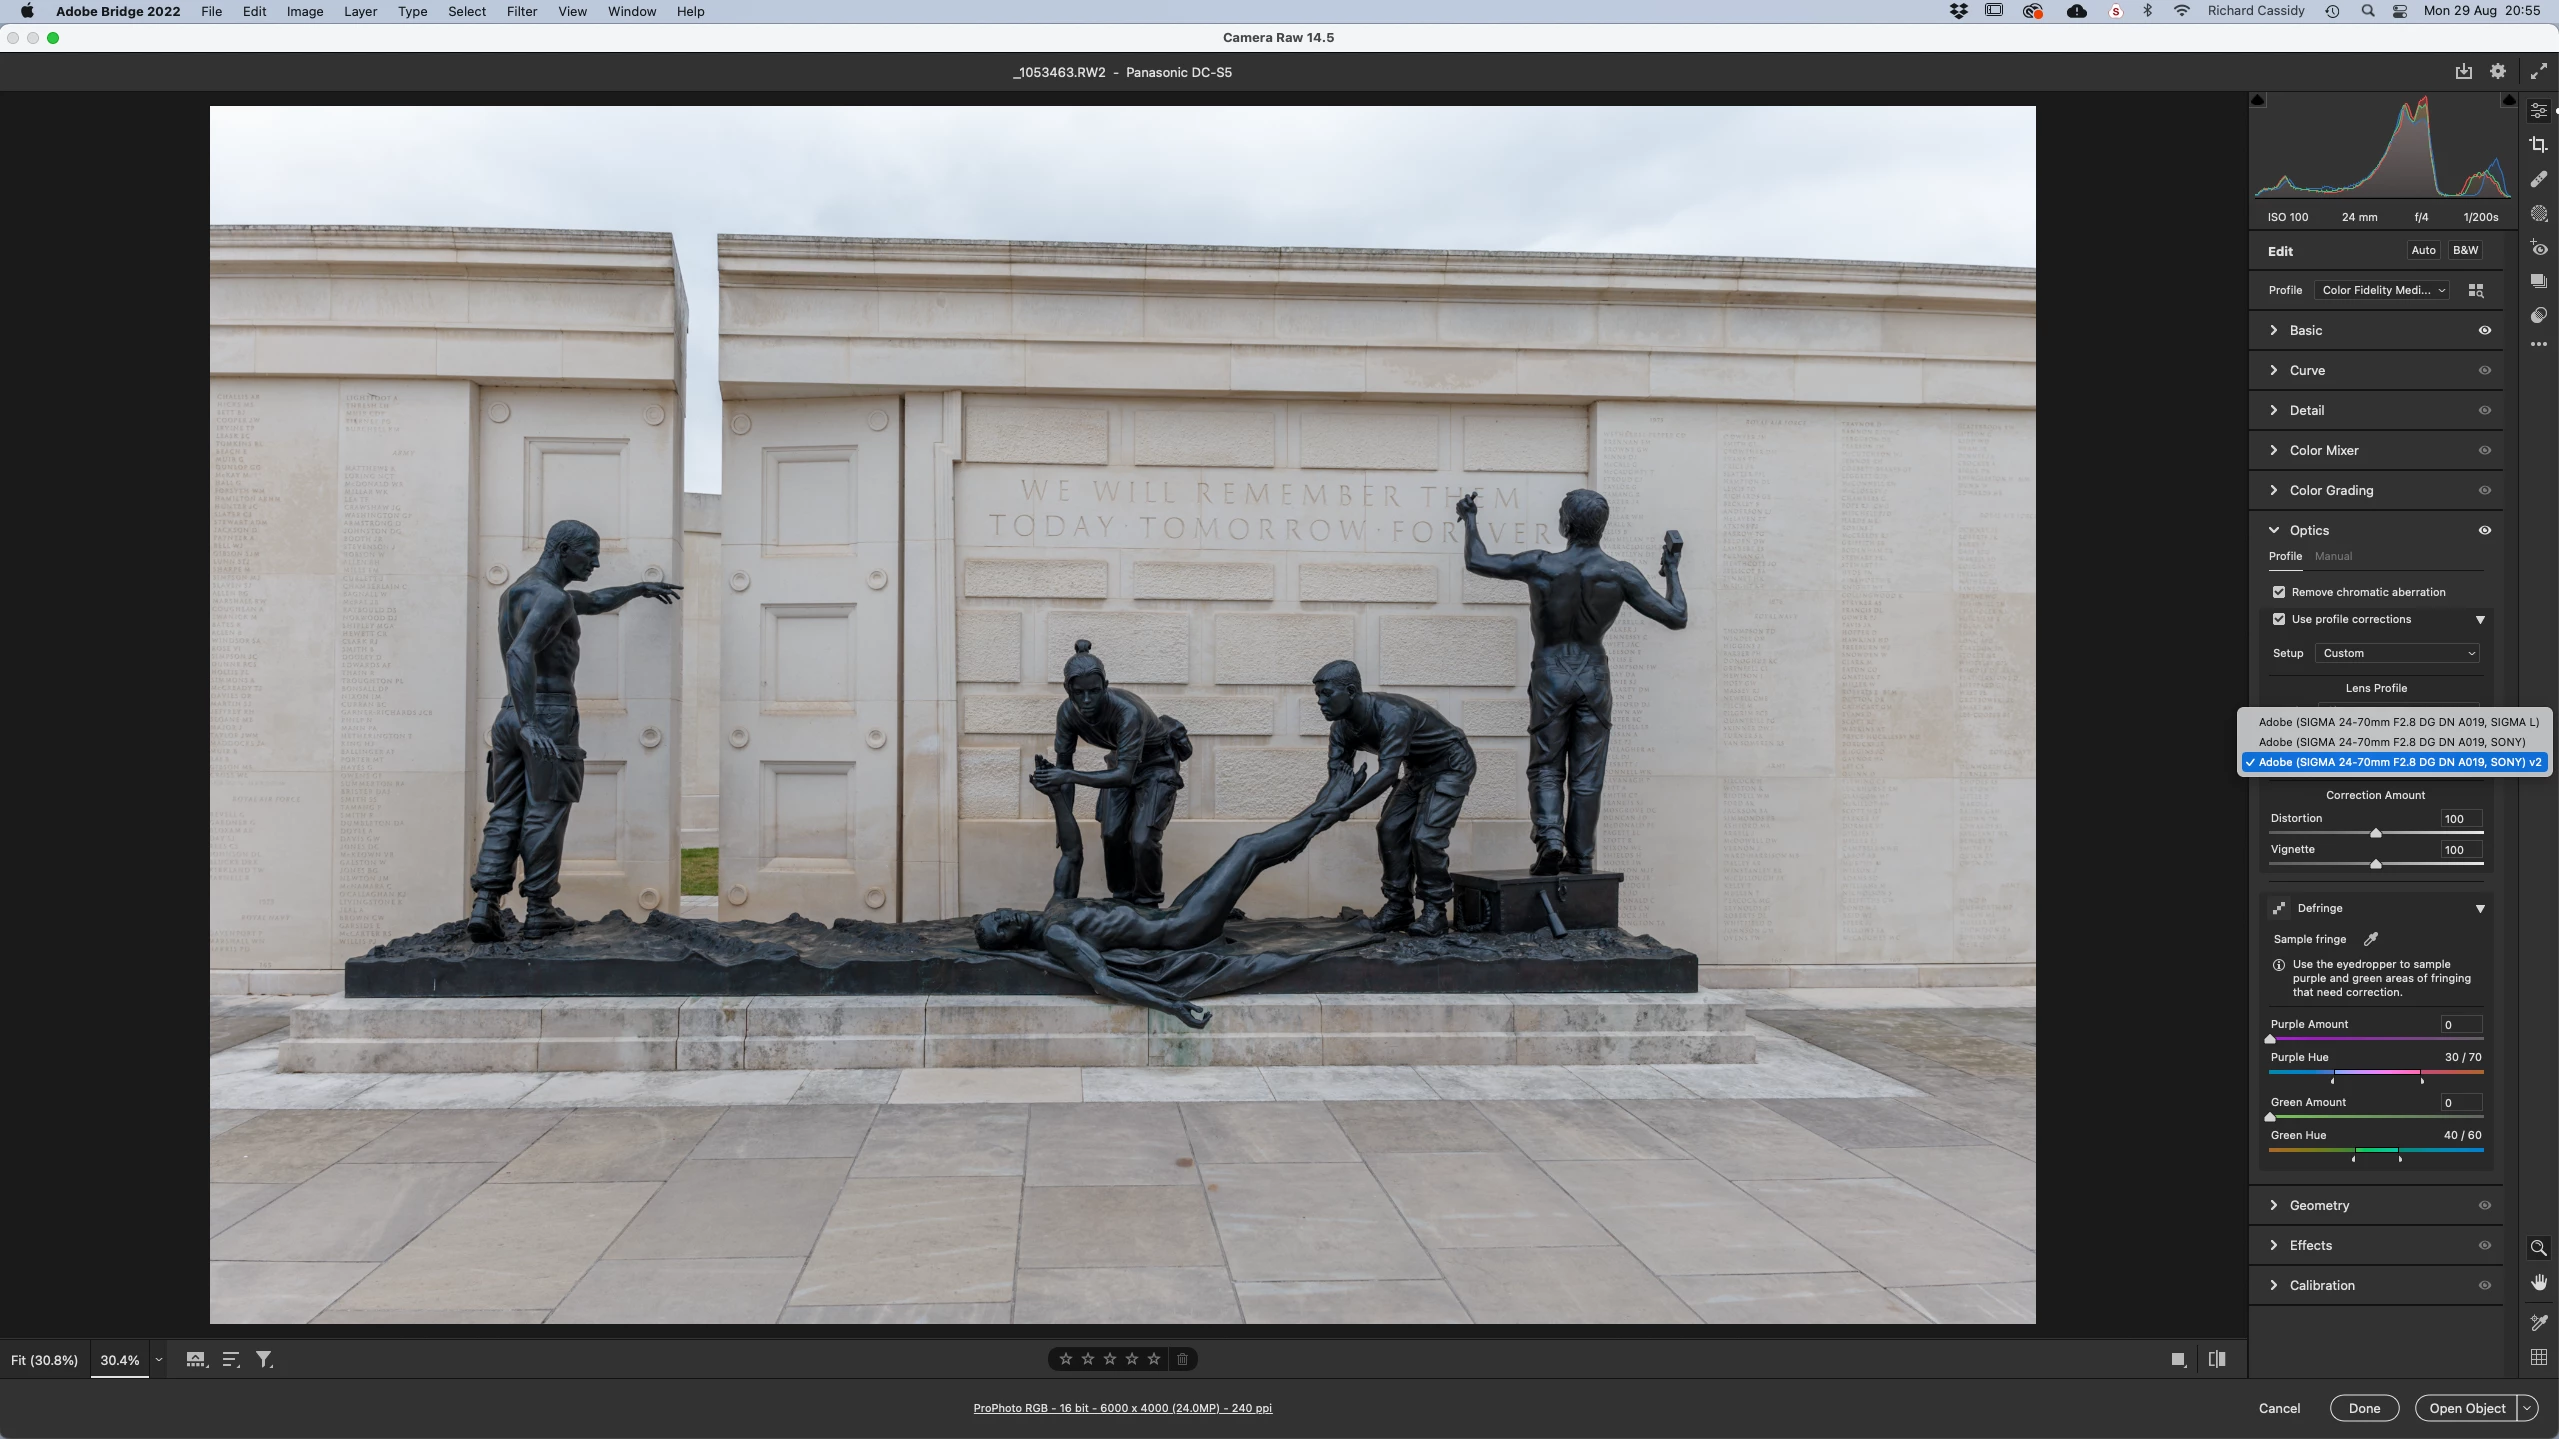Image resolution: width=2559 pixels, height=1439 pixels.
Task: Open the Color Fidelity profile dropdown
Action: click(2383, 290)
